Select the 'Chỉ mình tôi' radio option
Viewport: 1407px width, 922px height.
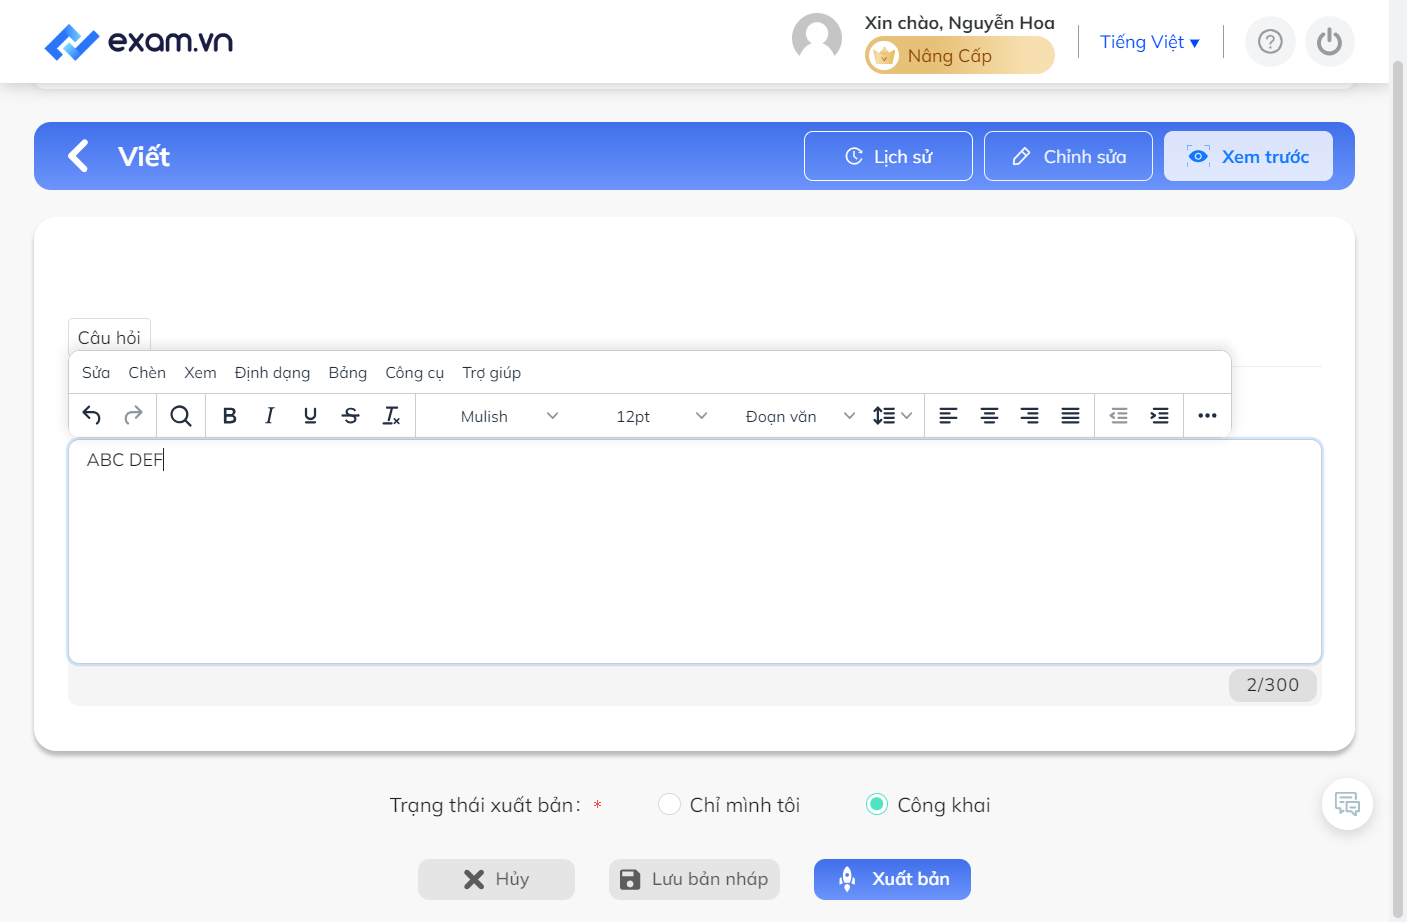pos(669,805)
